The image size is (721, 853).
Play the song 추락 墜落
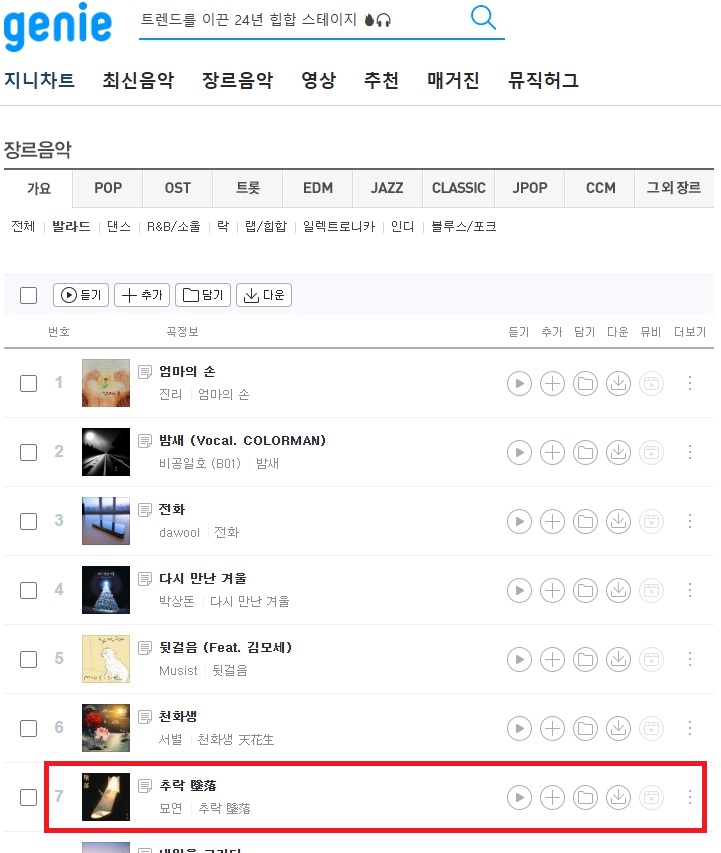(x=519, y=798)
